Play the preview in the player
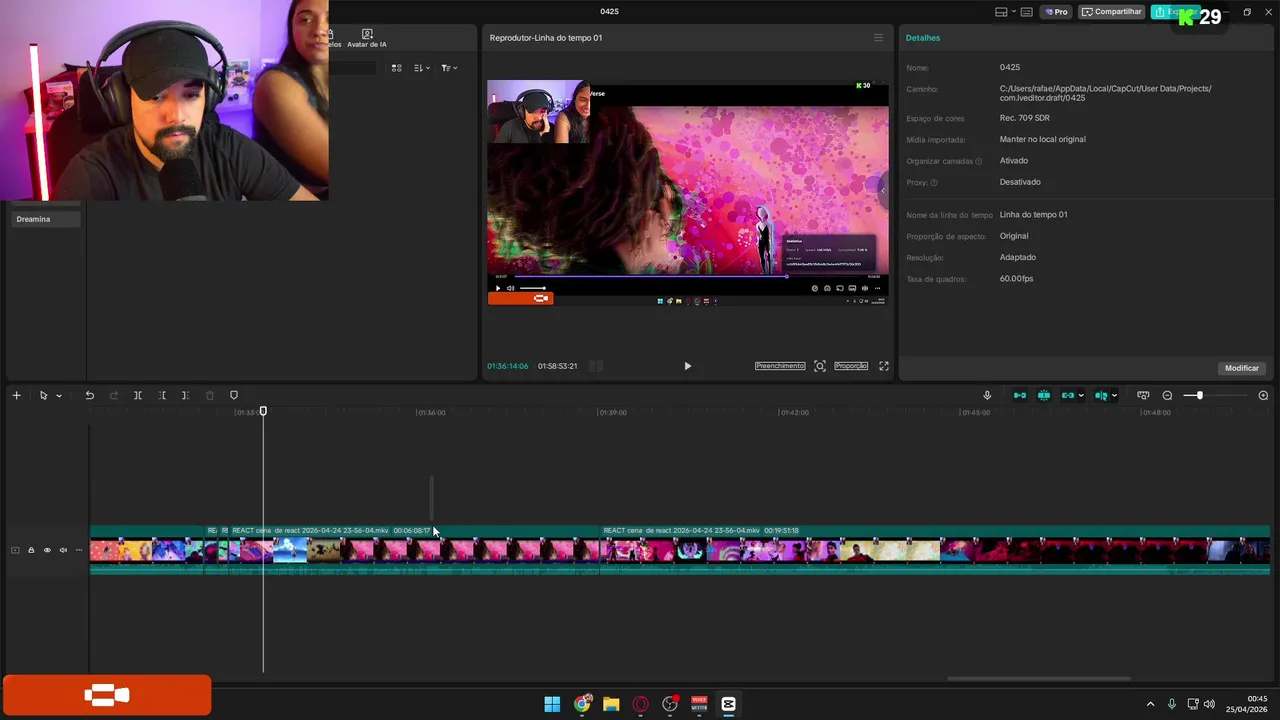The width and height of the screenshot is (1280, 720). tap(687, 366)
